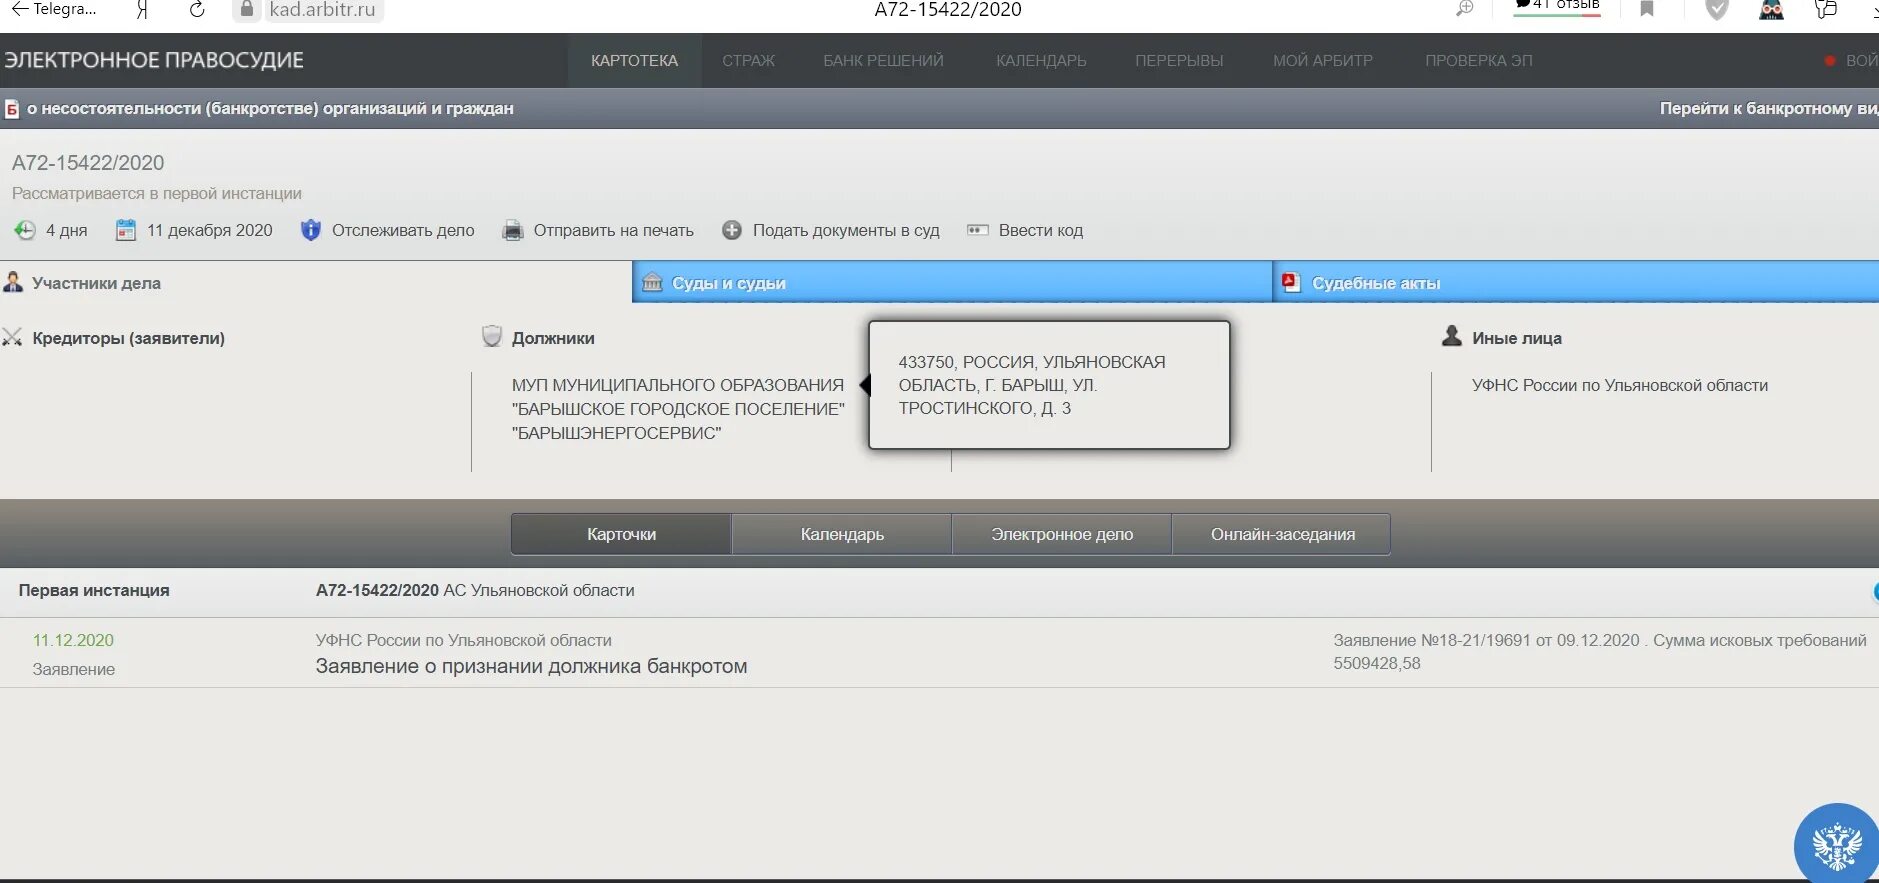Click the participants person icon
1879x883 pixels.
click(13, 282)
